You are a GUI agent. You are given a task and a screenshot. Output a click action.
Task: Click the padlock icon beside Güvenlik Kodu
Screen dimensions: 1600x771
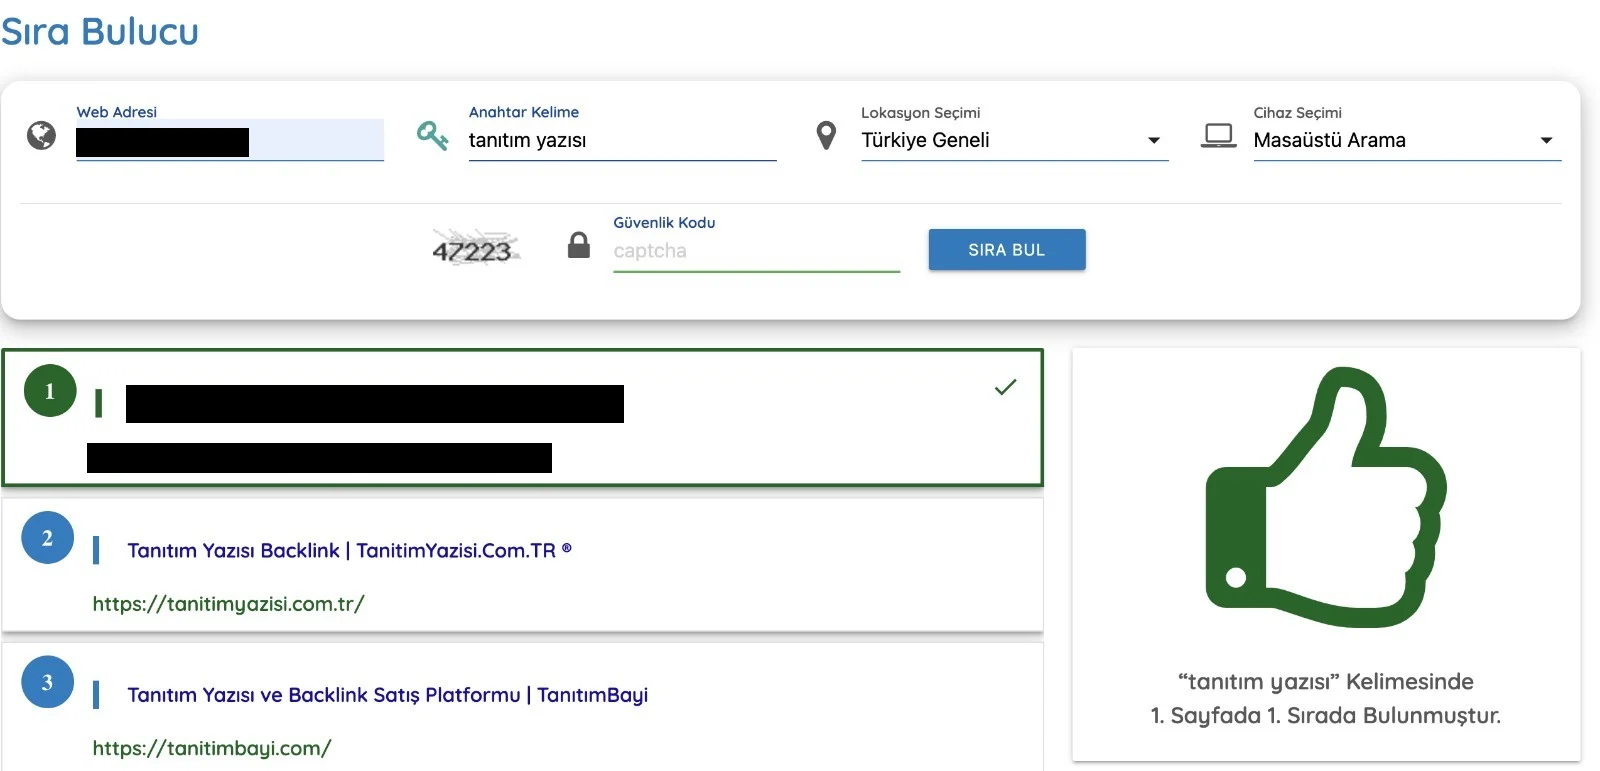[x=579, y=245]
